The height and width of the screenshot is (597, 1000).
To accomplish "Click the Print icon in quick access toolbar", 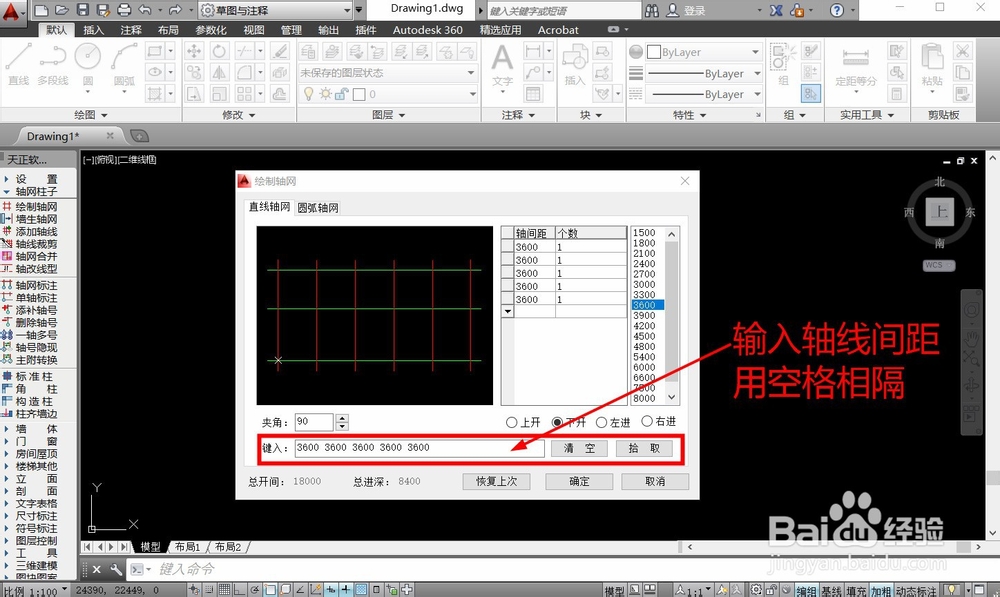I will pos(124,10).
